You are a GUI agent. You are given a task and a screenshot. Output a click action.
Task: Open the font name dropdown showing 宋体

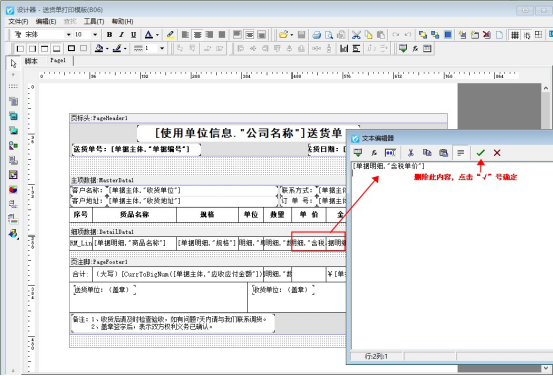click(69, 35)
